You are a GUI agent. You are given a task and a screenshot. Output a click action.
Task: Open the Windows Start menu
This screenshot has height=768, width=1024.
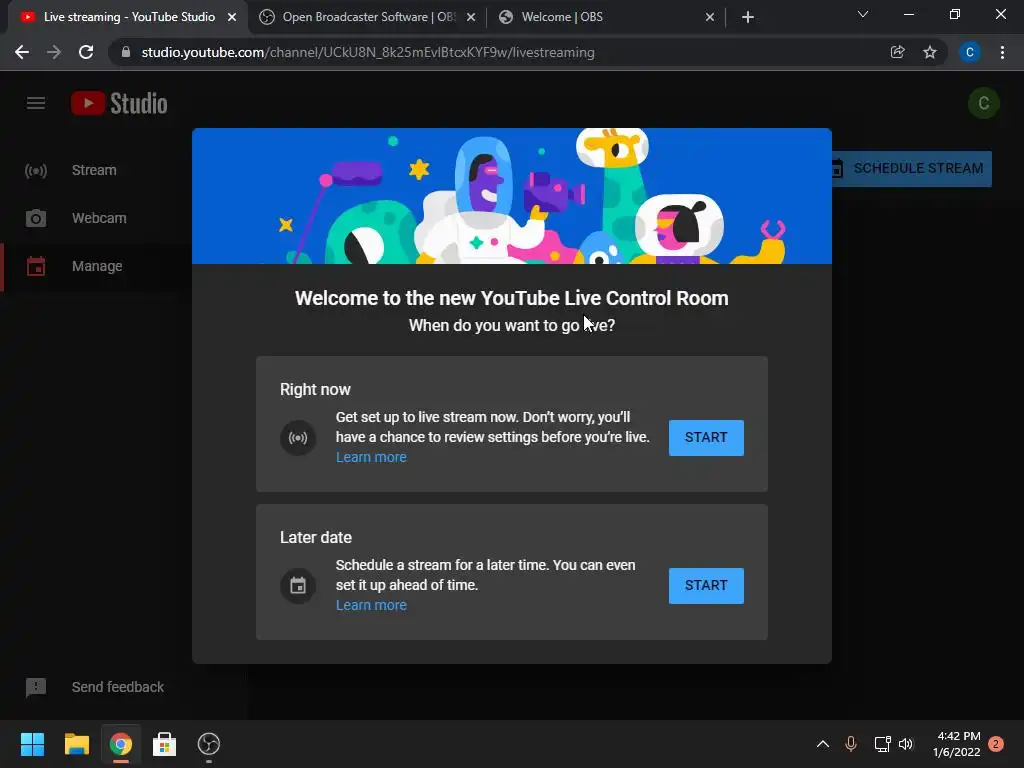pos(32,744)
